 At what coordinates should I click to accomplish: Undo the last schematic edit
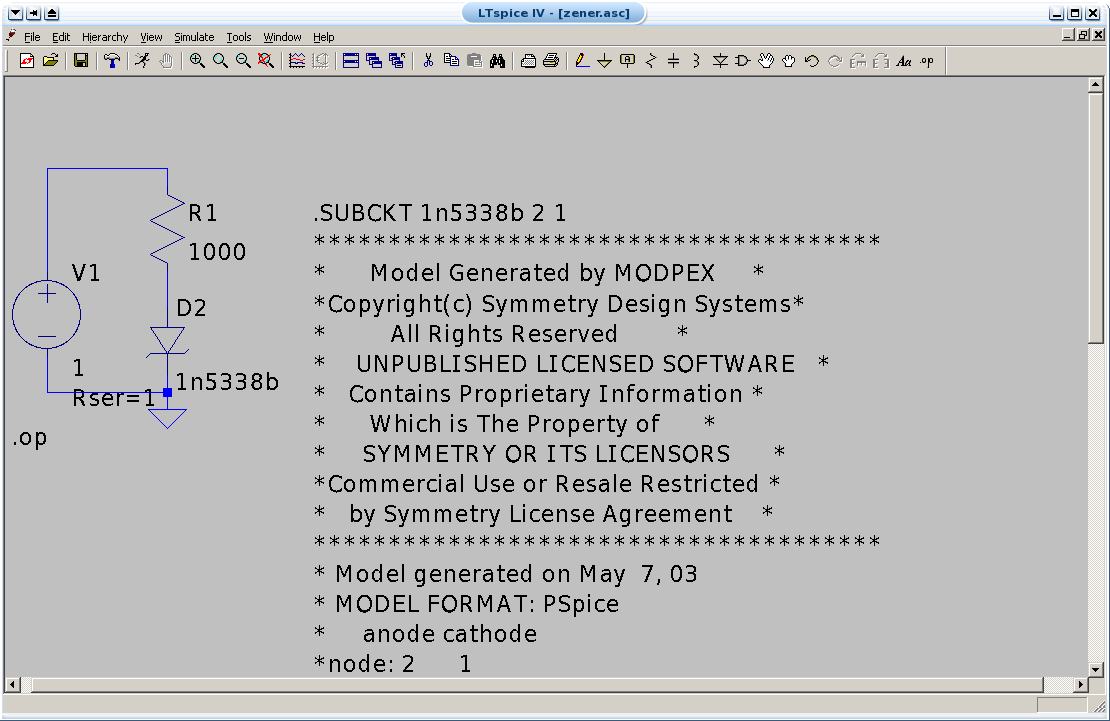(x=811, y=61)
